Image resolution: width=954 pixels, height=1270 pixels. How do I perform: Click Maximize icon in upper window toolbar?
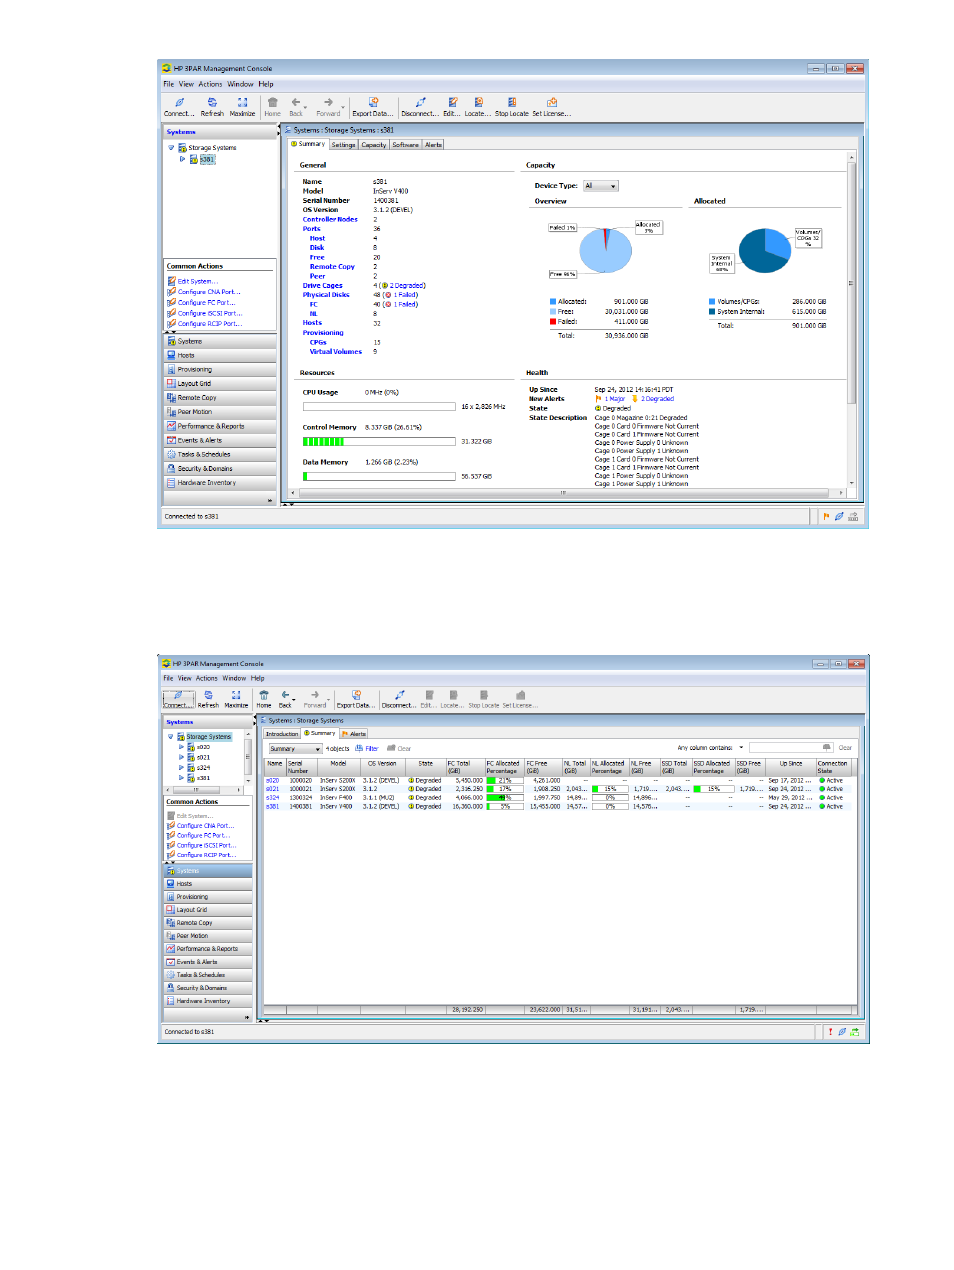(x=242, y=102)
